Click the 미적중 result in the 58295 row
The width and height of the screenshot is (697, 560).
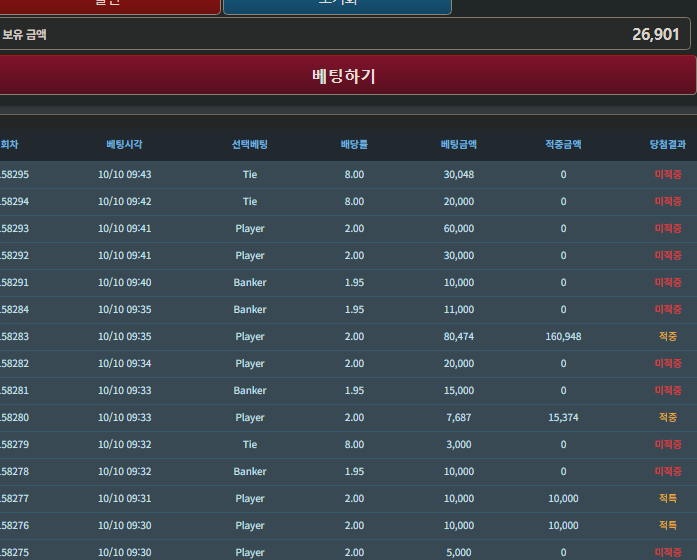(668, 175)
